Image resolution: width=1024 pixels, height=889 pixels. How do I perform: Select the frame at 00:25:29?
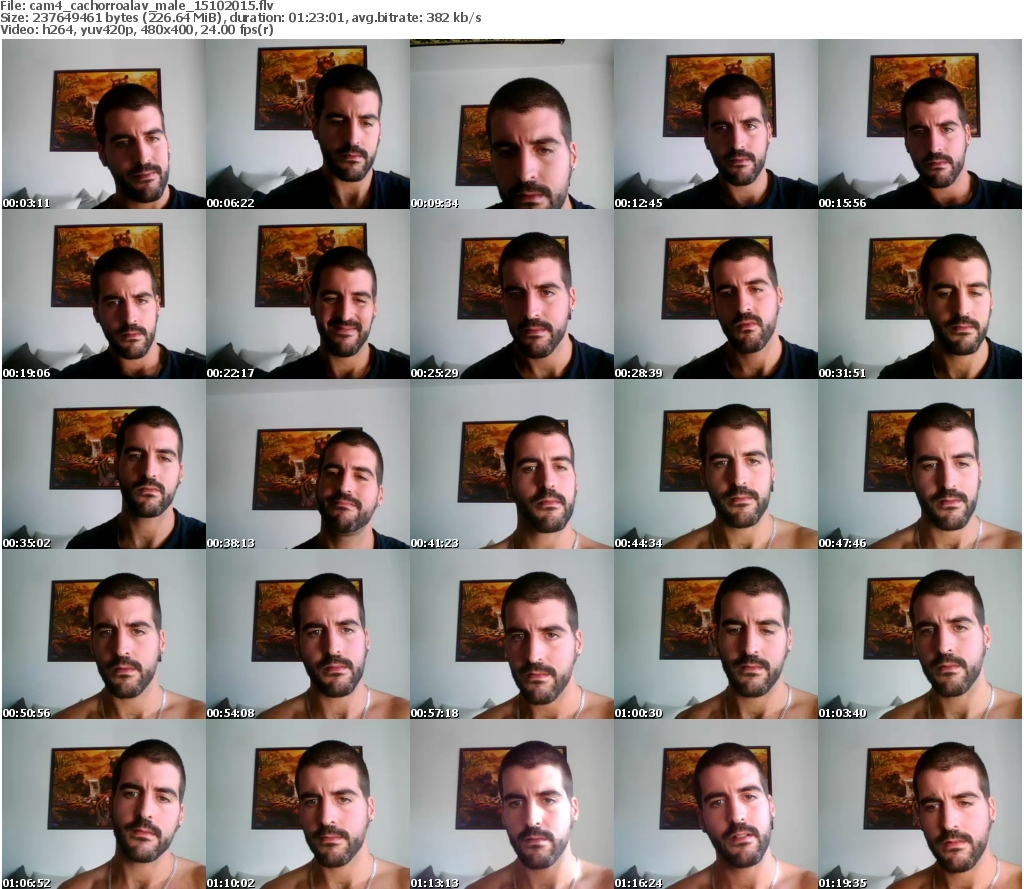pos(511,294)
